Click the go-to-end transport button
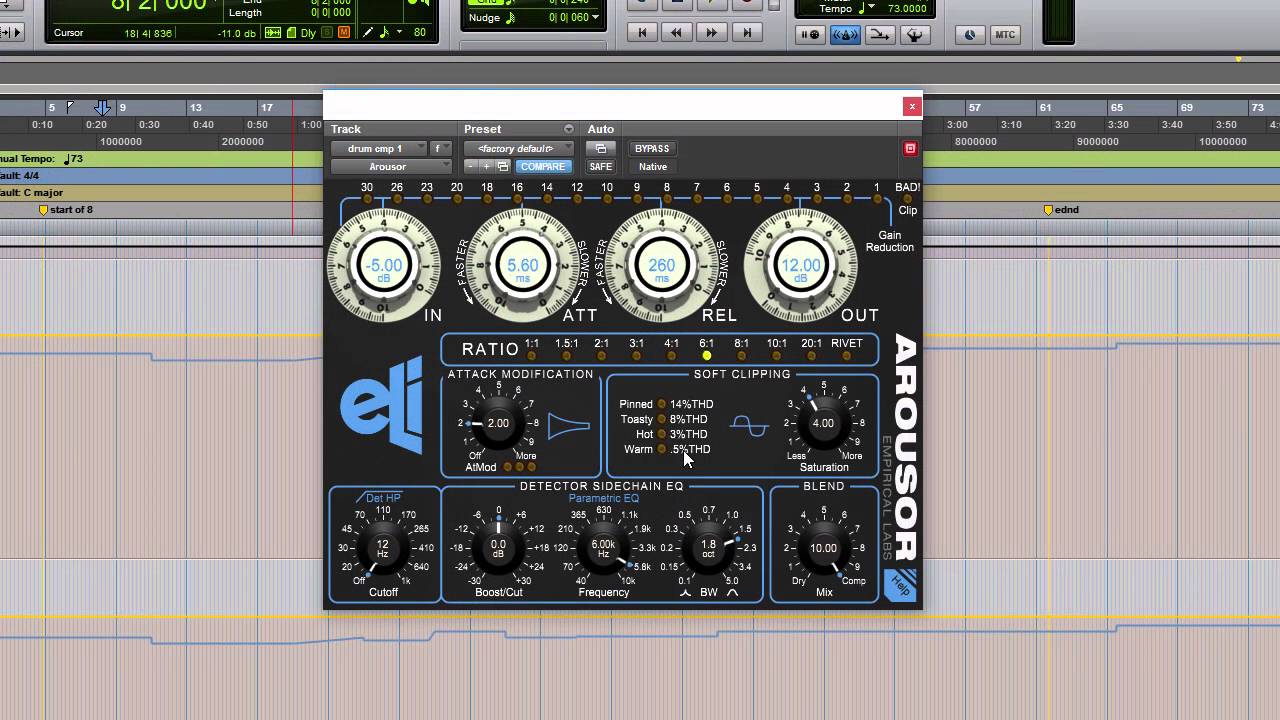 [x=746, y=33]
